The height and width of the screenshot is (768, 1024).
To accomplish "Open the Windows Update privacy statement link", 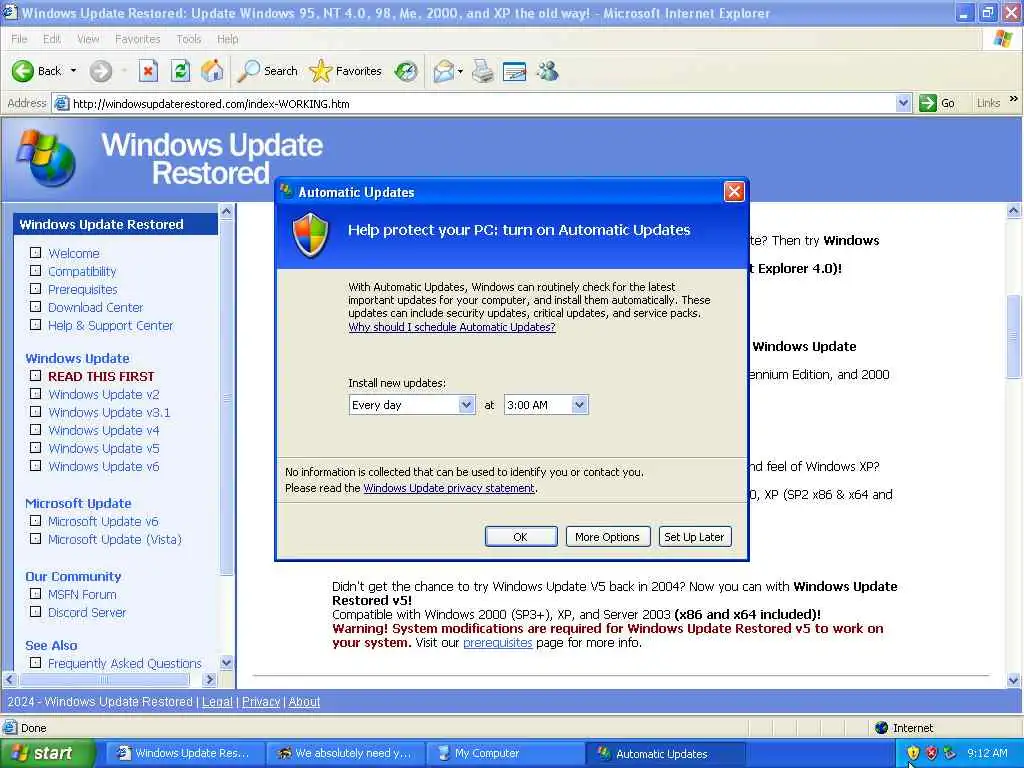I will (x=449, y=488).
